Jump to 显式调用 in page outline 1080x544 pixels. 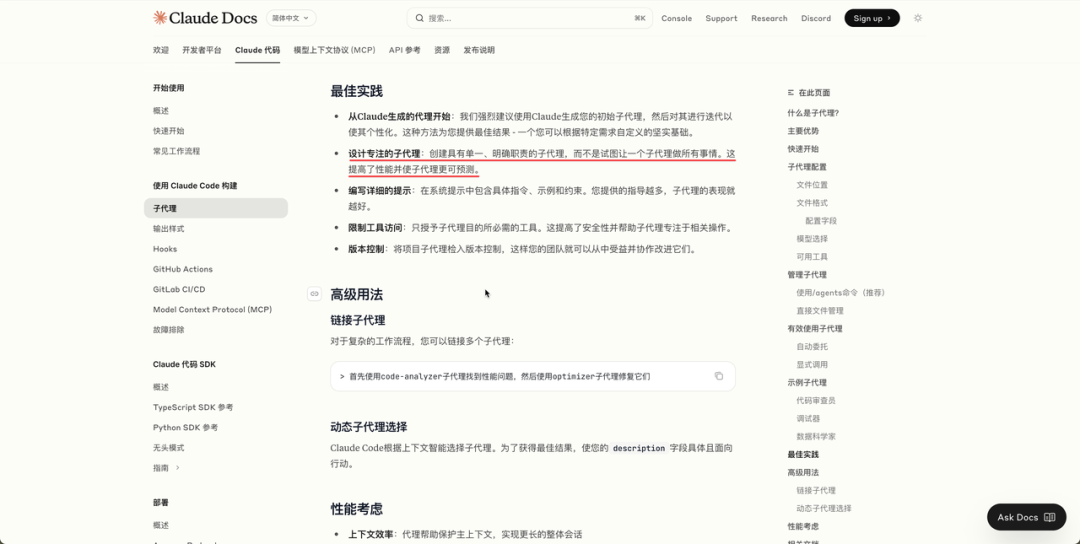(812, 364)
